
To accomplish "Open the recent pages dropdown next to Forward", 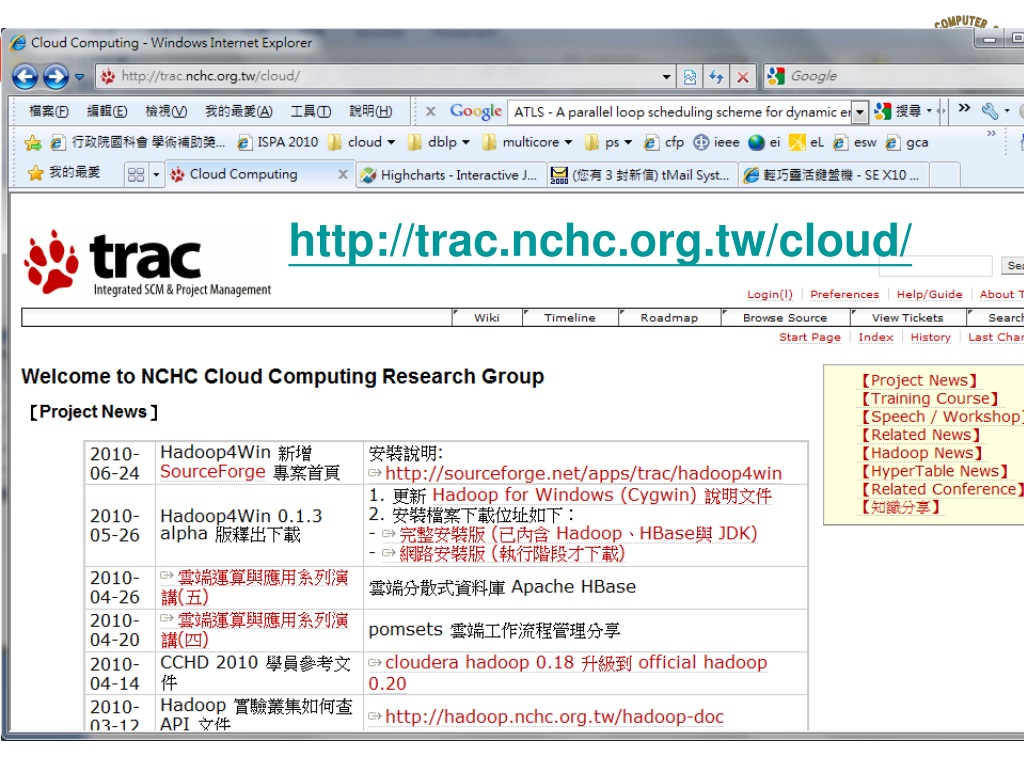I will [80, 76].
